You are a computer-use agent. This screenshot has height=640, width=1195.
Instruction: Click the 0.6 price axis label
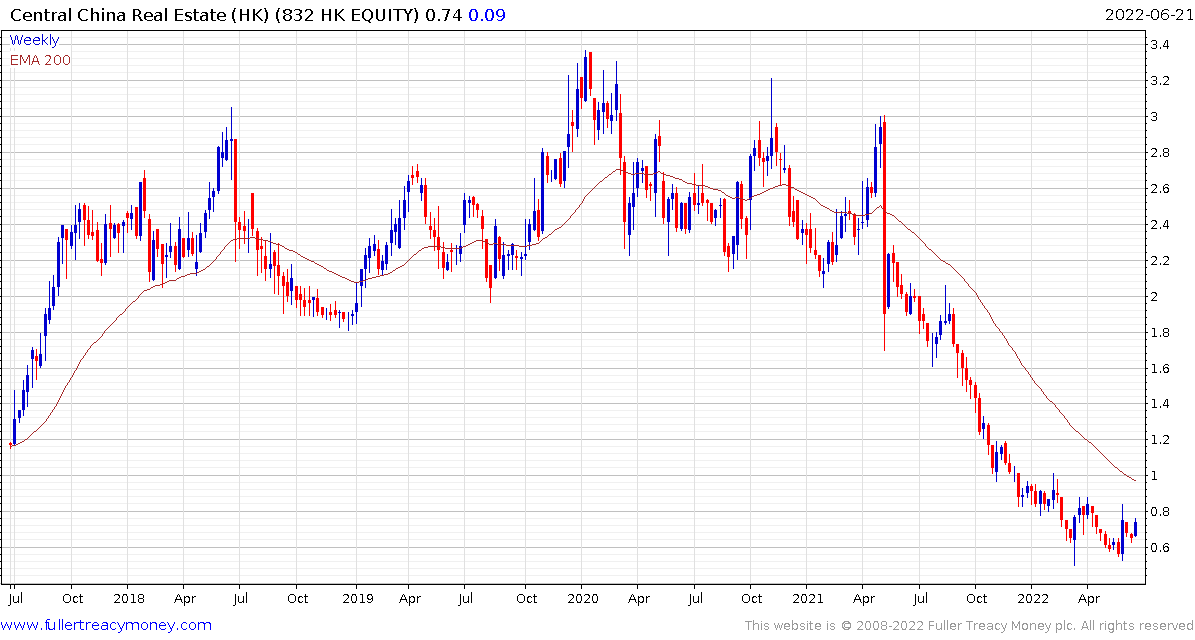tap(1161, 548)
